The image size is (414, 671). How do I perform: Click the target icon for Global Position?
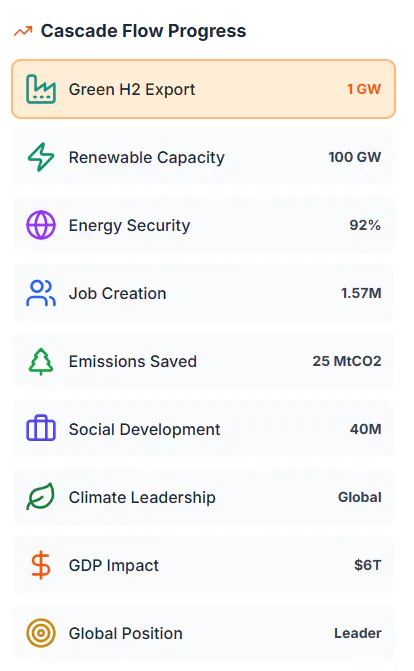tap(41, 633)
